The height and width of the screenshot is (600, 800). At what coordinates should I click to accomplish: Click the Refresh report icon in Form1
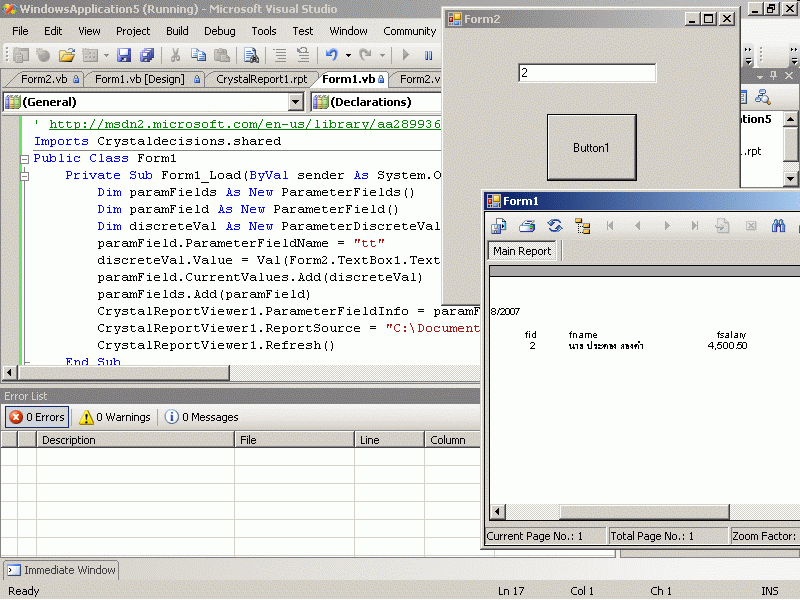tap(554, 226)
